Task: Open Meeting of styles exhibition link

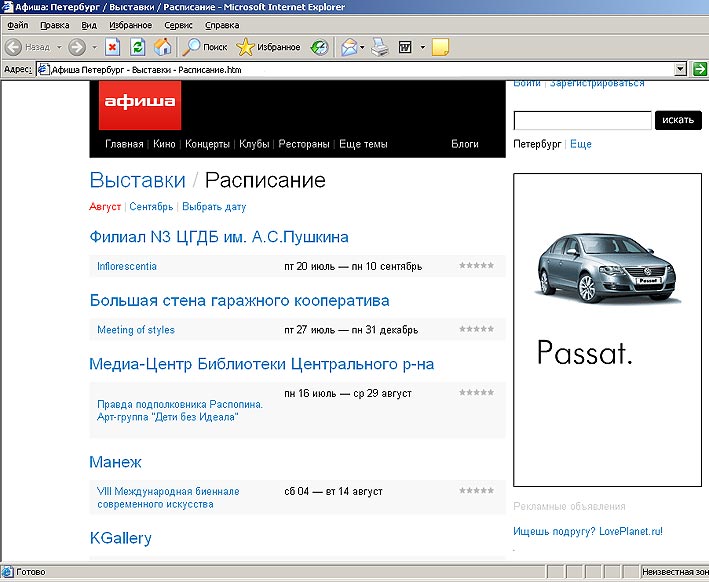Action: (136, 330)
